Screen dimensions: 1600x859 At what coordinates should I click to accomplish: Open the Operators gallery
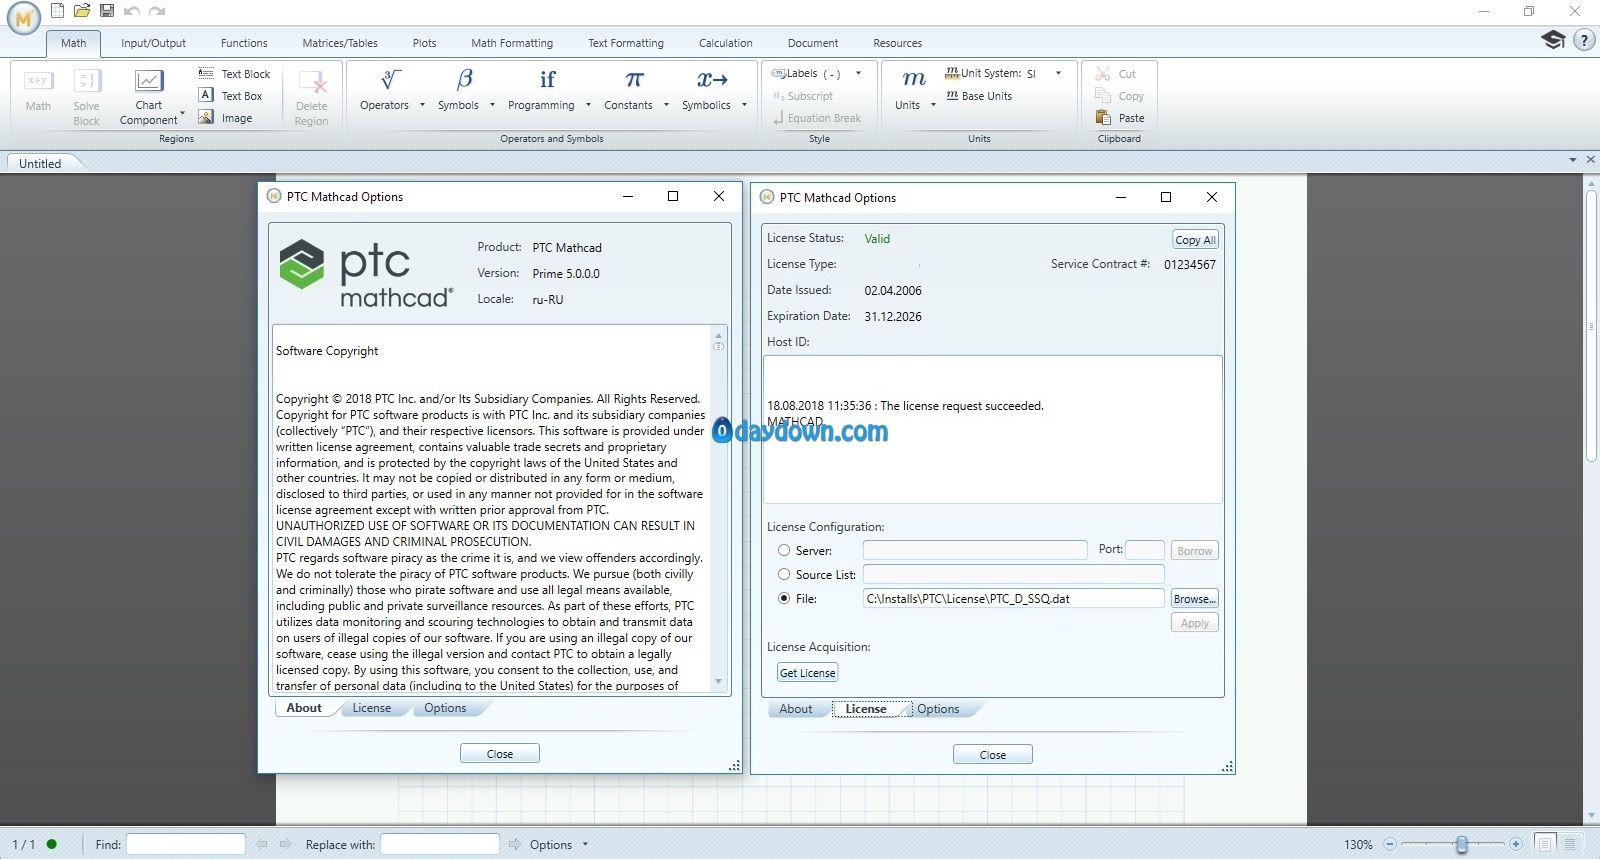click(x=390, y=90)
